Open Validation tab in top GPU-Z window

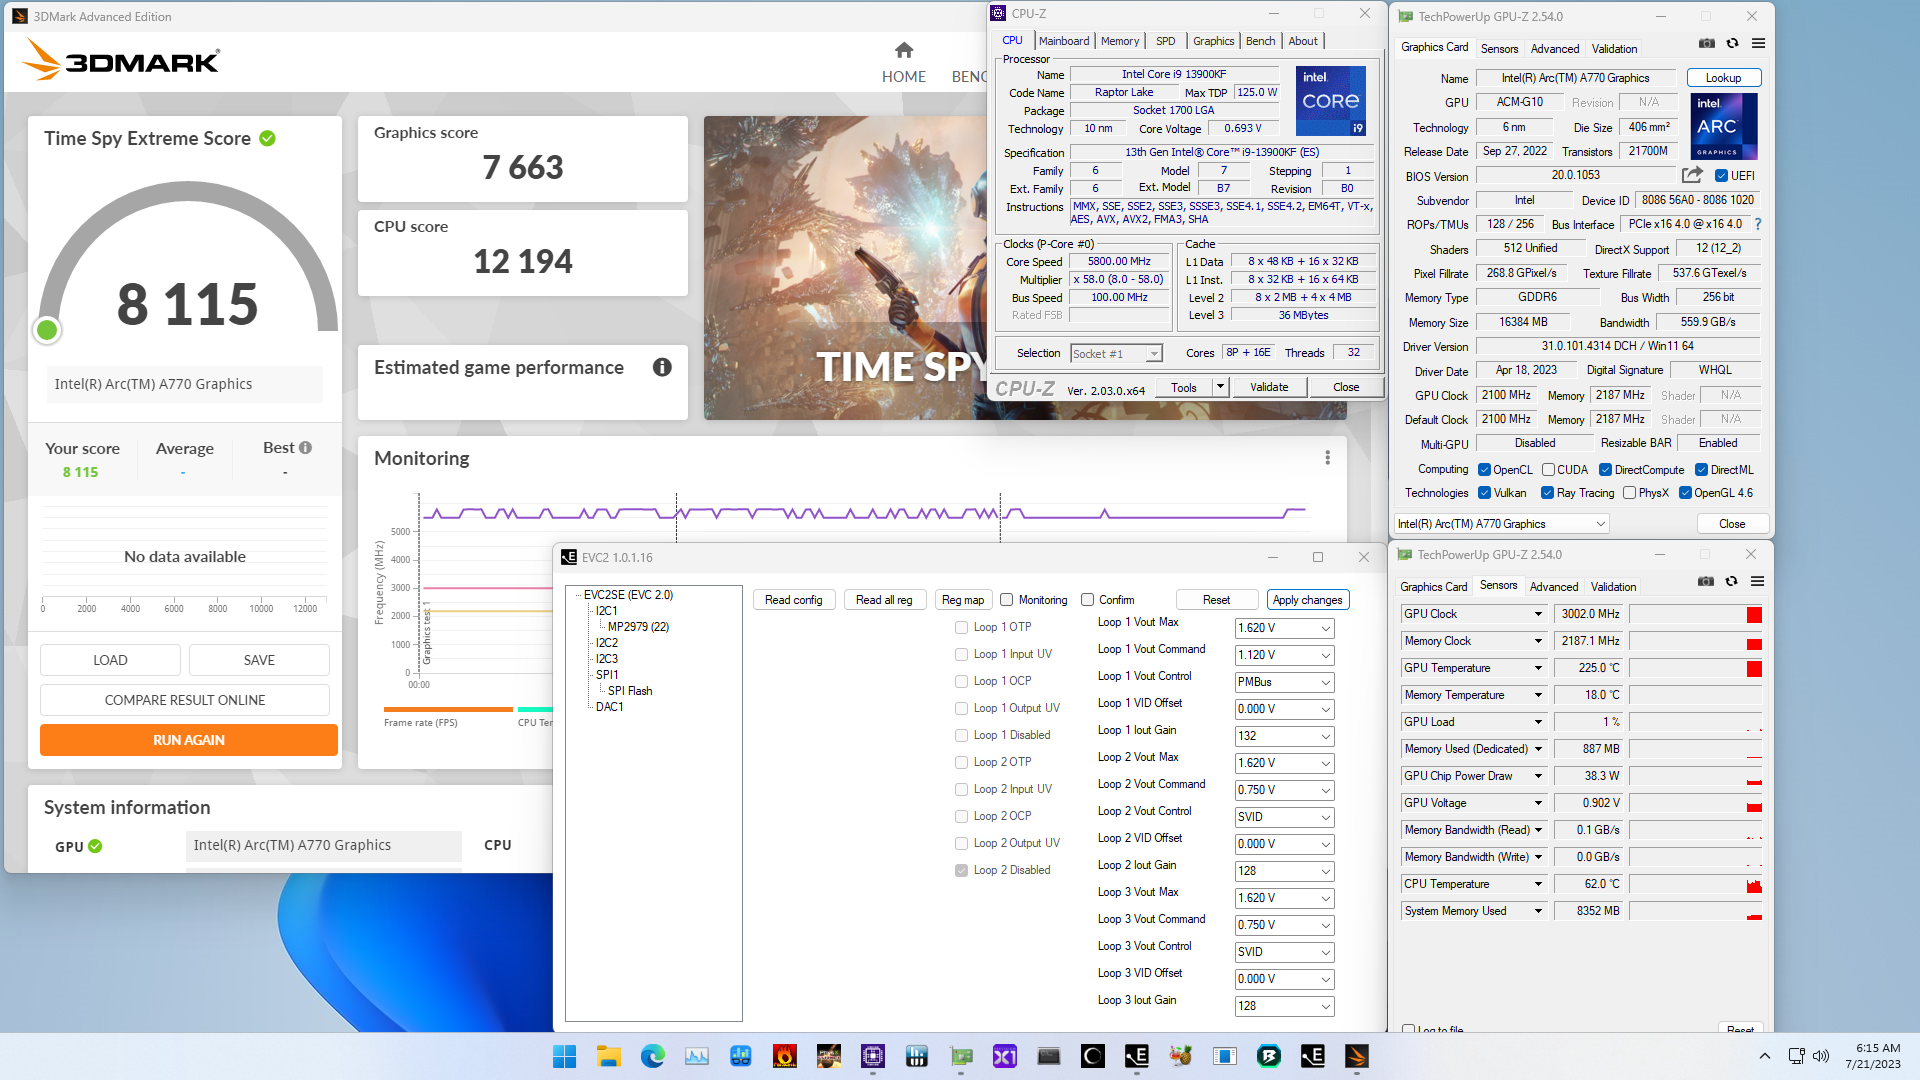click(x=1614, y=49)
